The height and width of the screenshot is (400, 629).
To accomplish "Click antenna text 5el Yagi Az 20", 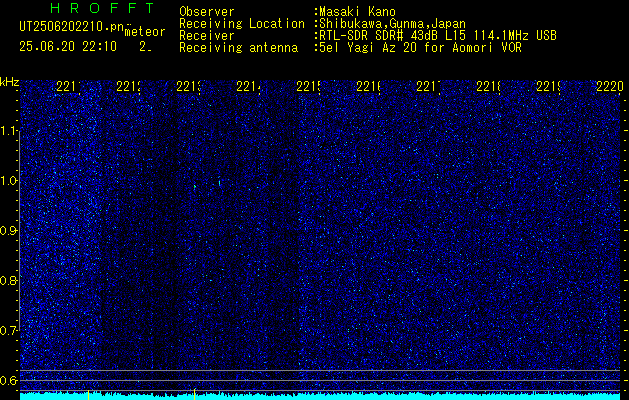I will pyautogui.click(x=366, y=48).
